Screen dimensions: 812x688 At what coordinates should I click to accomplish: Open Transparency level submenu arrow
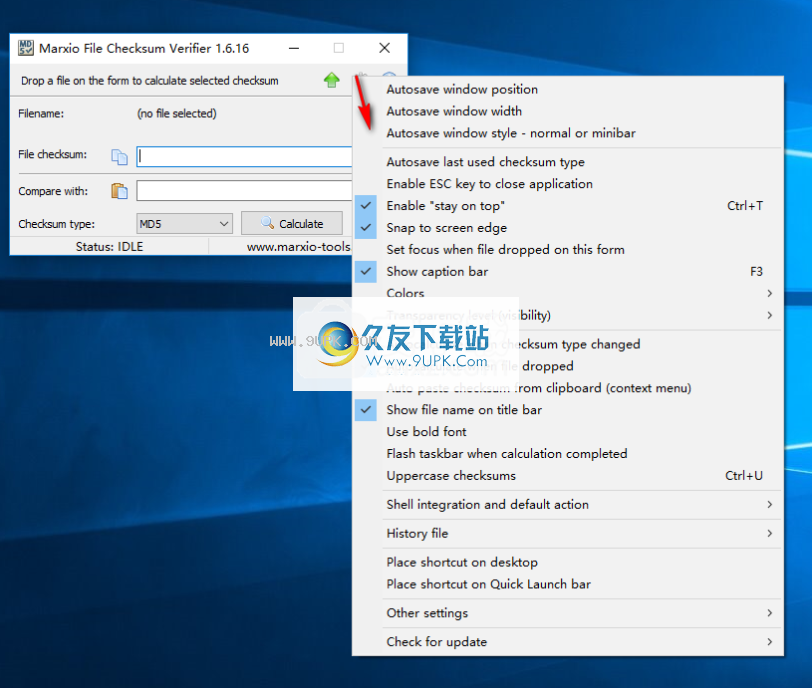point(770,315)
